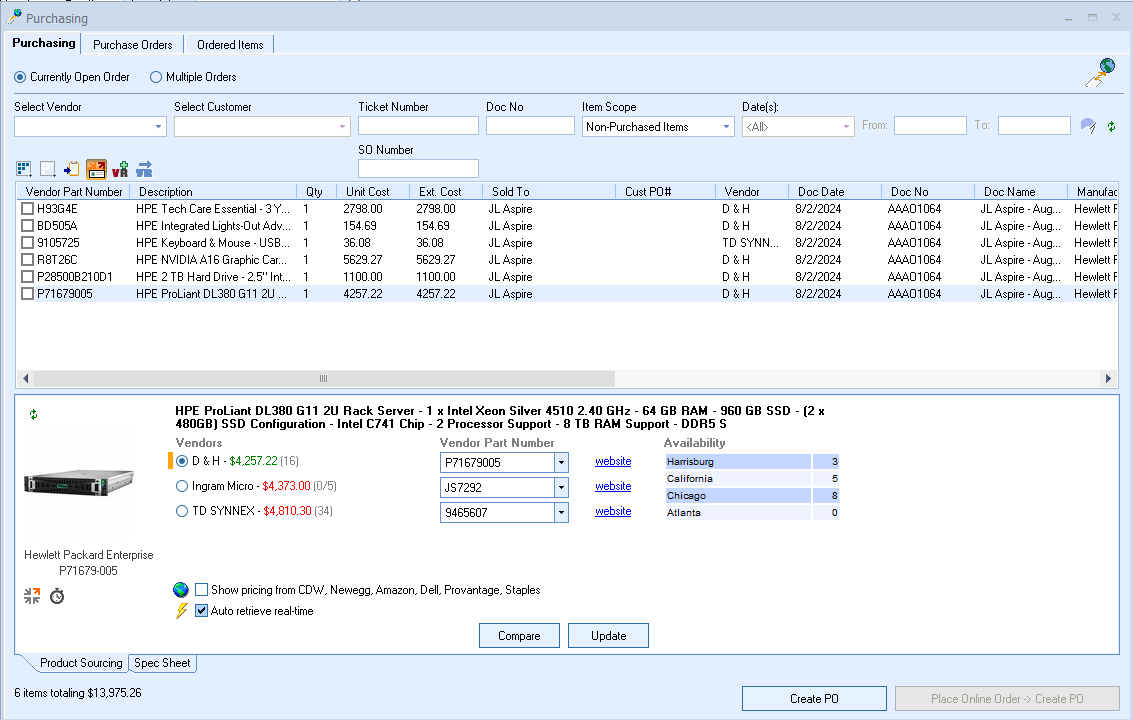Open the TD SYNNEX website link

pyautogui.click(x=613, y=511)
